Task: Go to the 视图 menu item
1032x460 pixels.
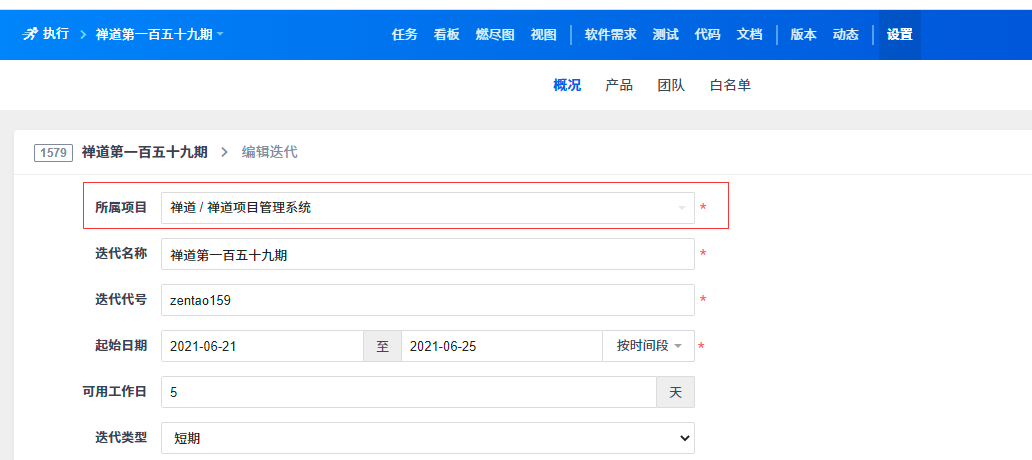Action: [x=544, y=35]
